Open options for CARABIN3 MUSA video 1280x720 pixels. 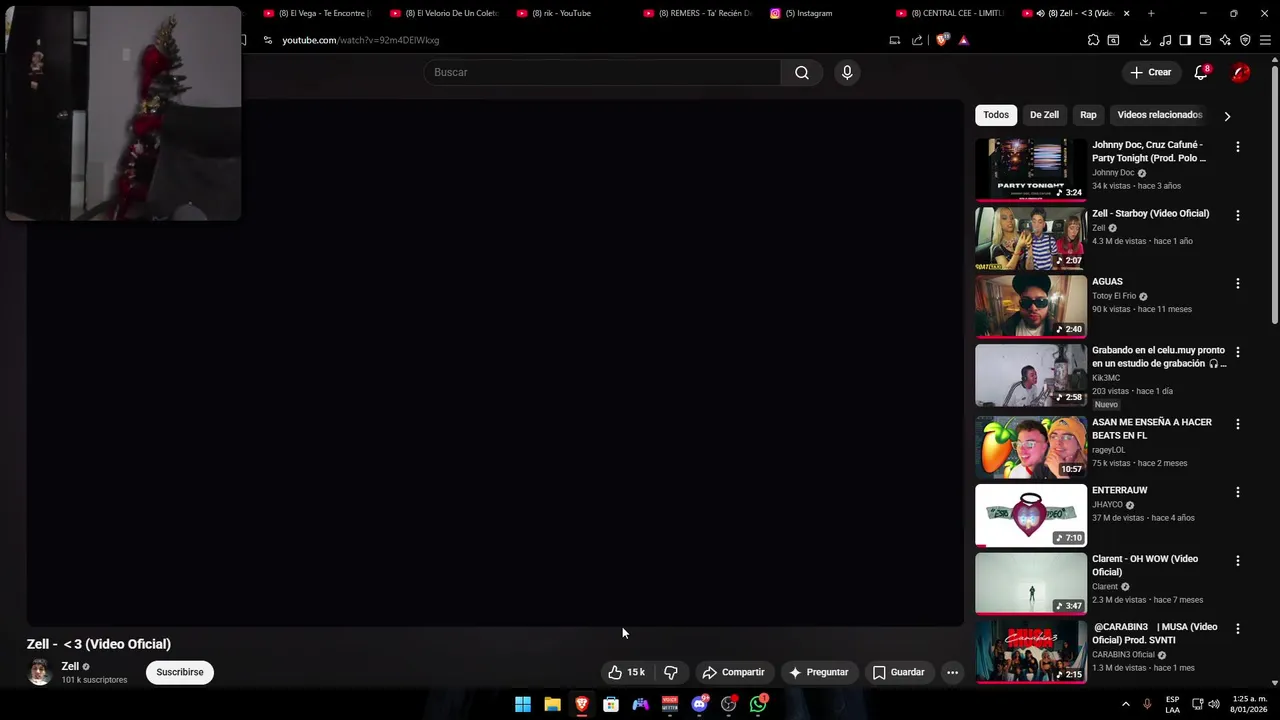(x=1237, y=628)
